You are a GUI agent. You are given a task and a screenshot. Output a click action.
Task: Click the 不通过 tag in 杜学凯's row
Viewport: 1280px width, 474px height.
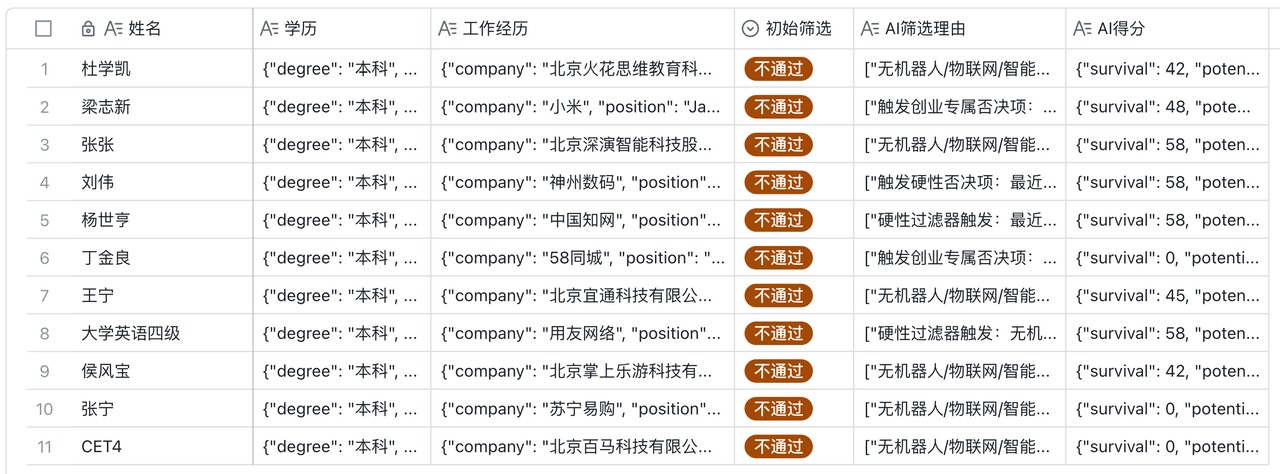pos(778,69)
